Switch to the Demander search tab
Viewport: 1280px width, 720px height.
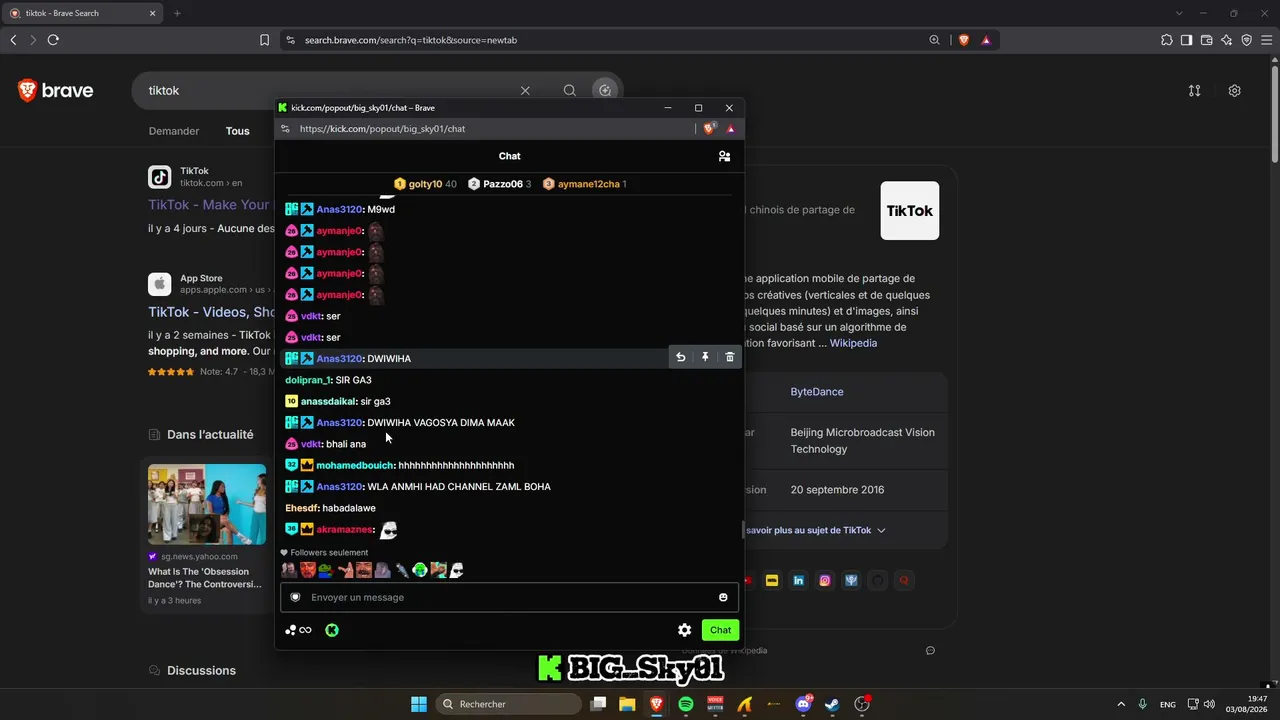[174, 131]
